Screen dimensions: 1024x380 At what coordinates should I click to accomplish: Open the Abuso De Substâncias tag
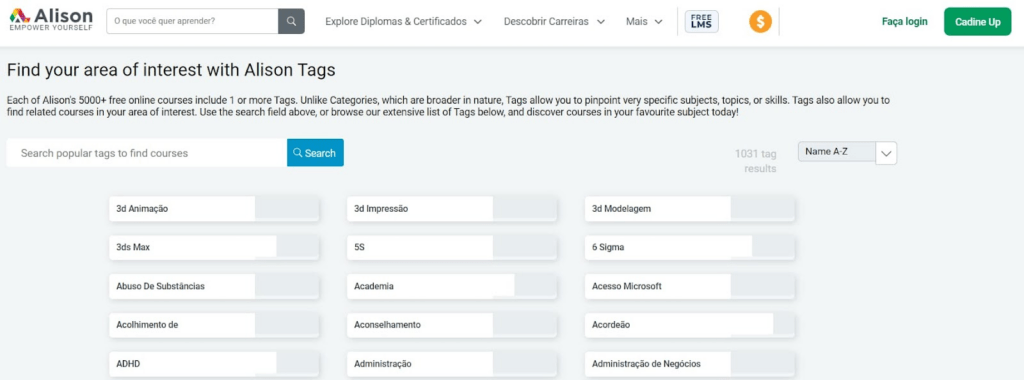(x=214, y=286)
